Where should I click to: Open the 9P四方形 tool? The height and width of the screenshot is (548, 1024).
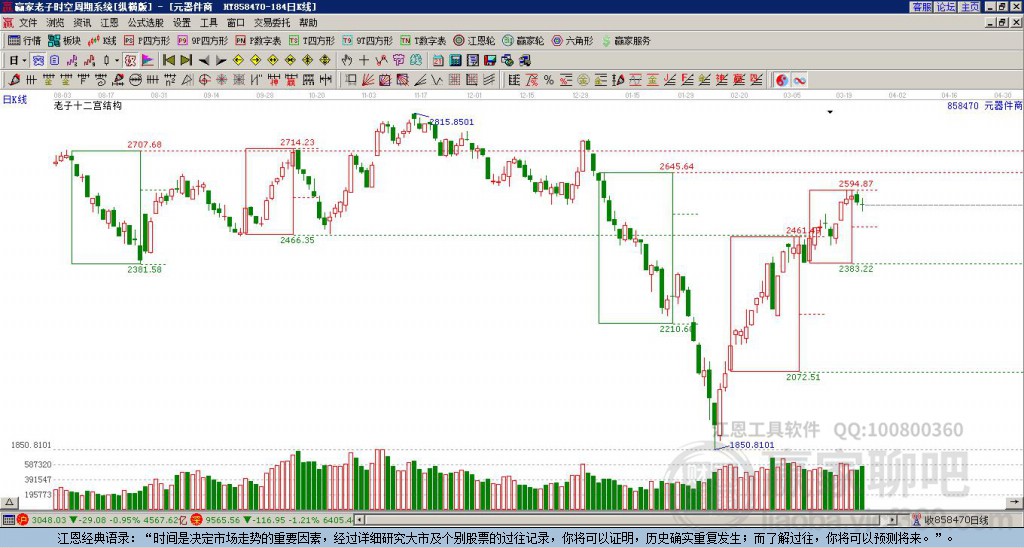pyautogui.click(x=202, y=40)
